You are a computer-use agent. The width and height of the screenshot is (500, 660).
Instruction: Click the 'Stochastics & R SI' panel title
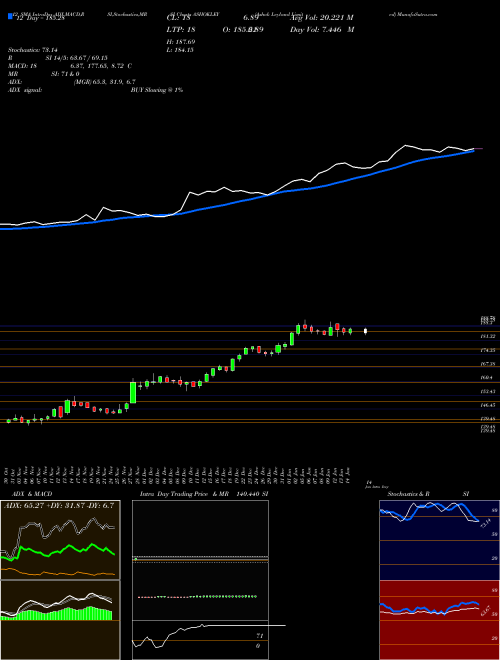428,494
